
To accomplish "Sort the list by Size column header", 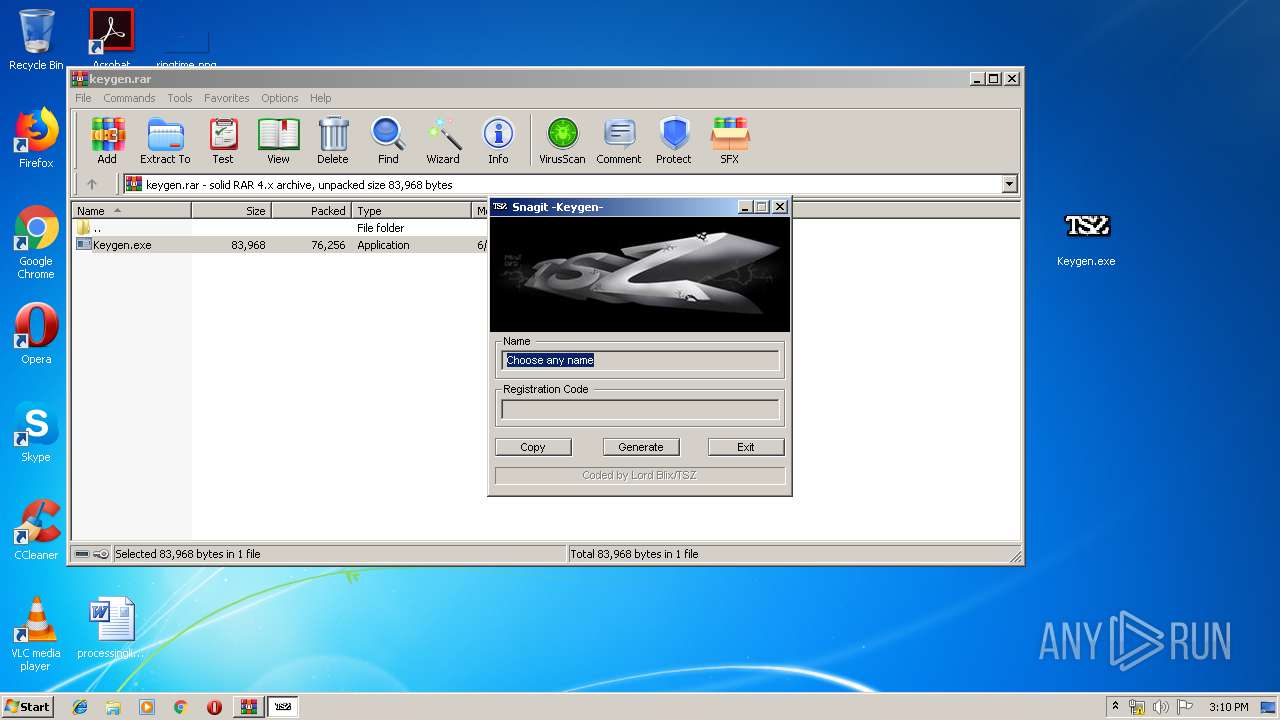I will 231,211.
